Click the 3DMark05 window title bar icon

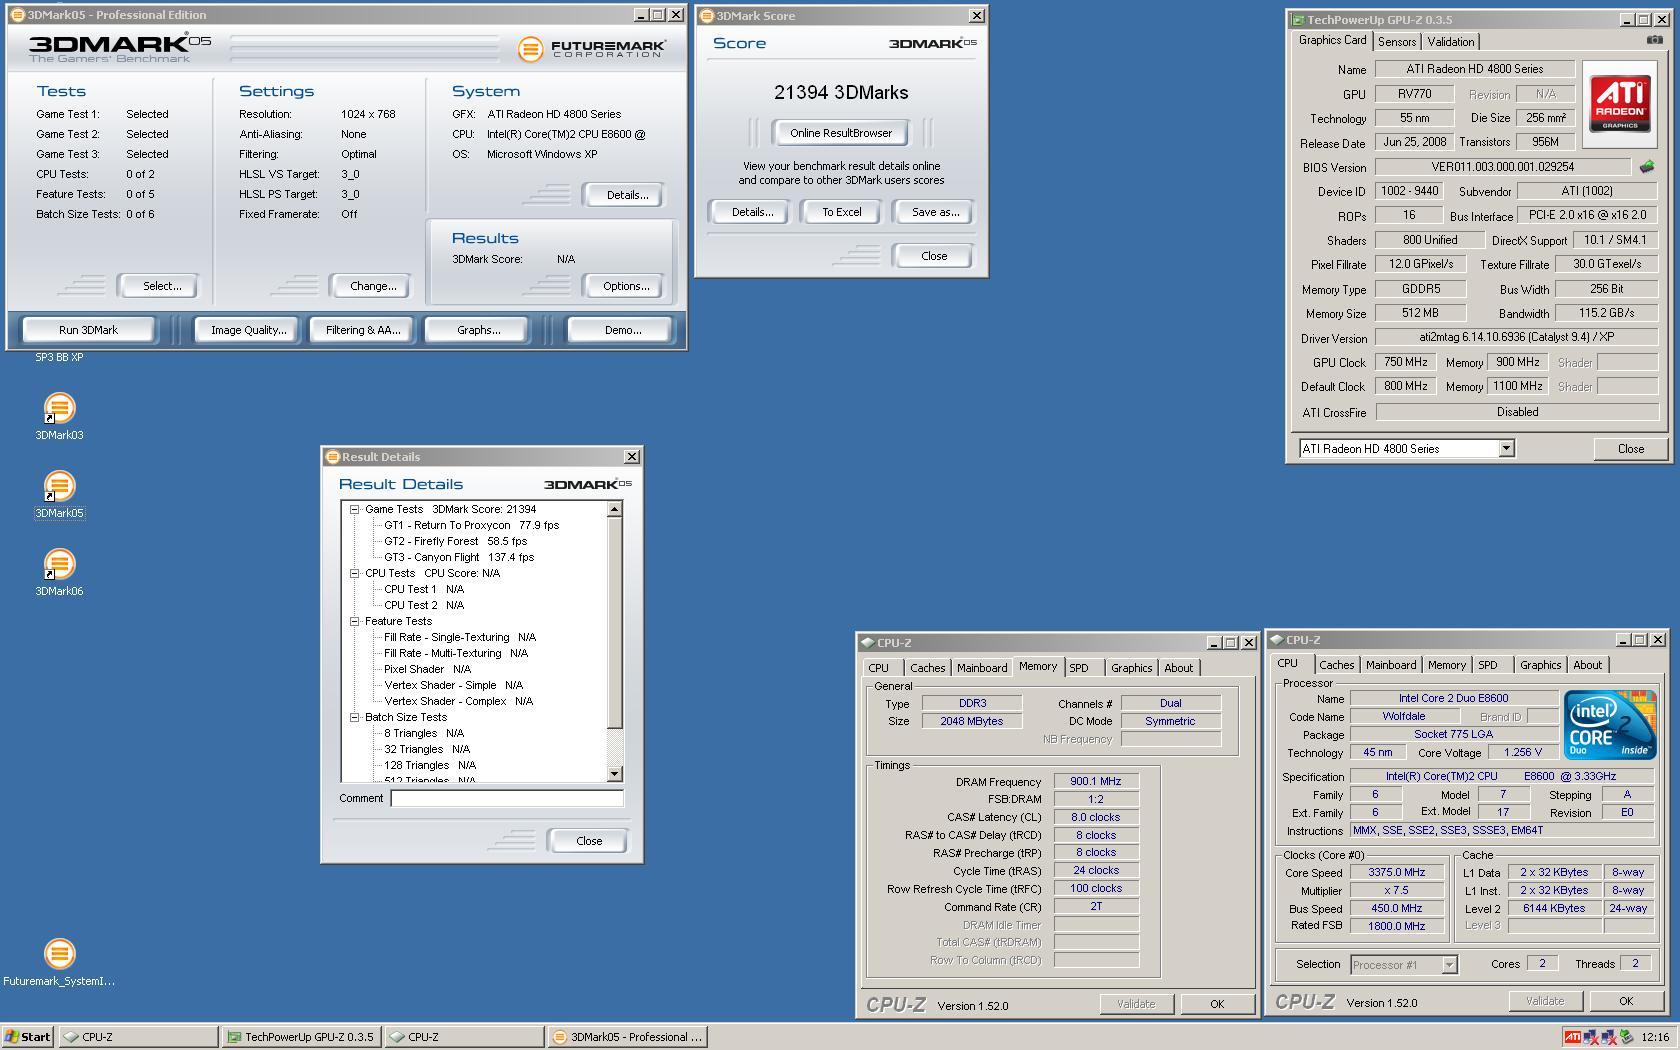pyautogui.click(x=17, y=15)
